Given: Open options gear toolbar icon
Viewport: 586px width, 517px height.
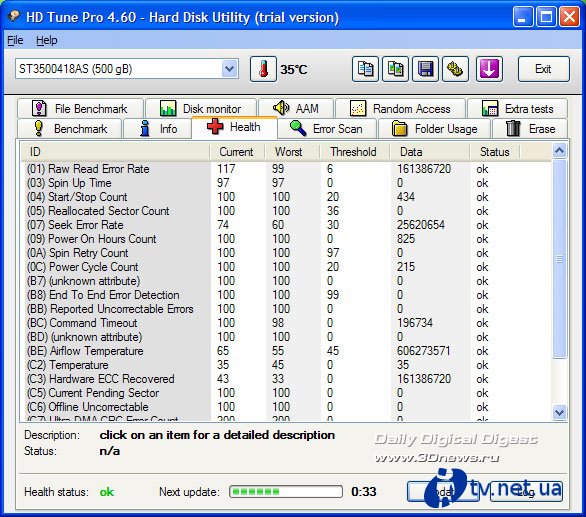Looking at the screenshot, I should click(455, 69).
